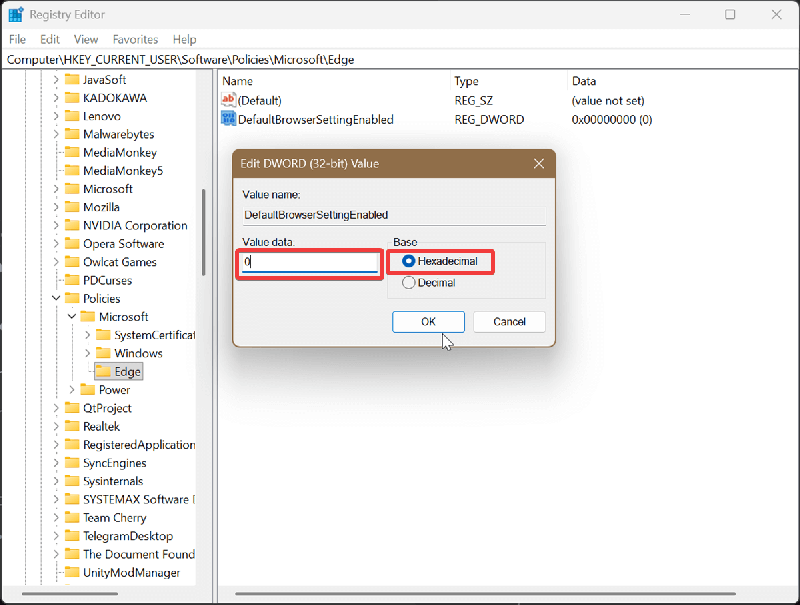
Task: Open the View menu
Action: [86, 39]
